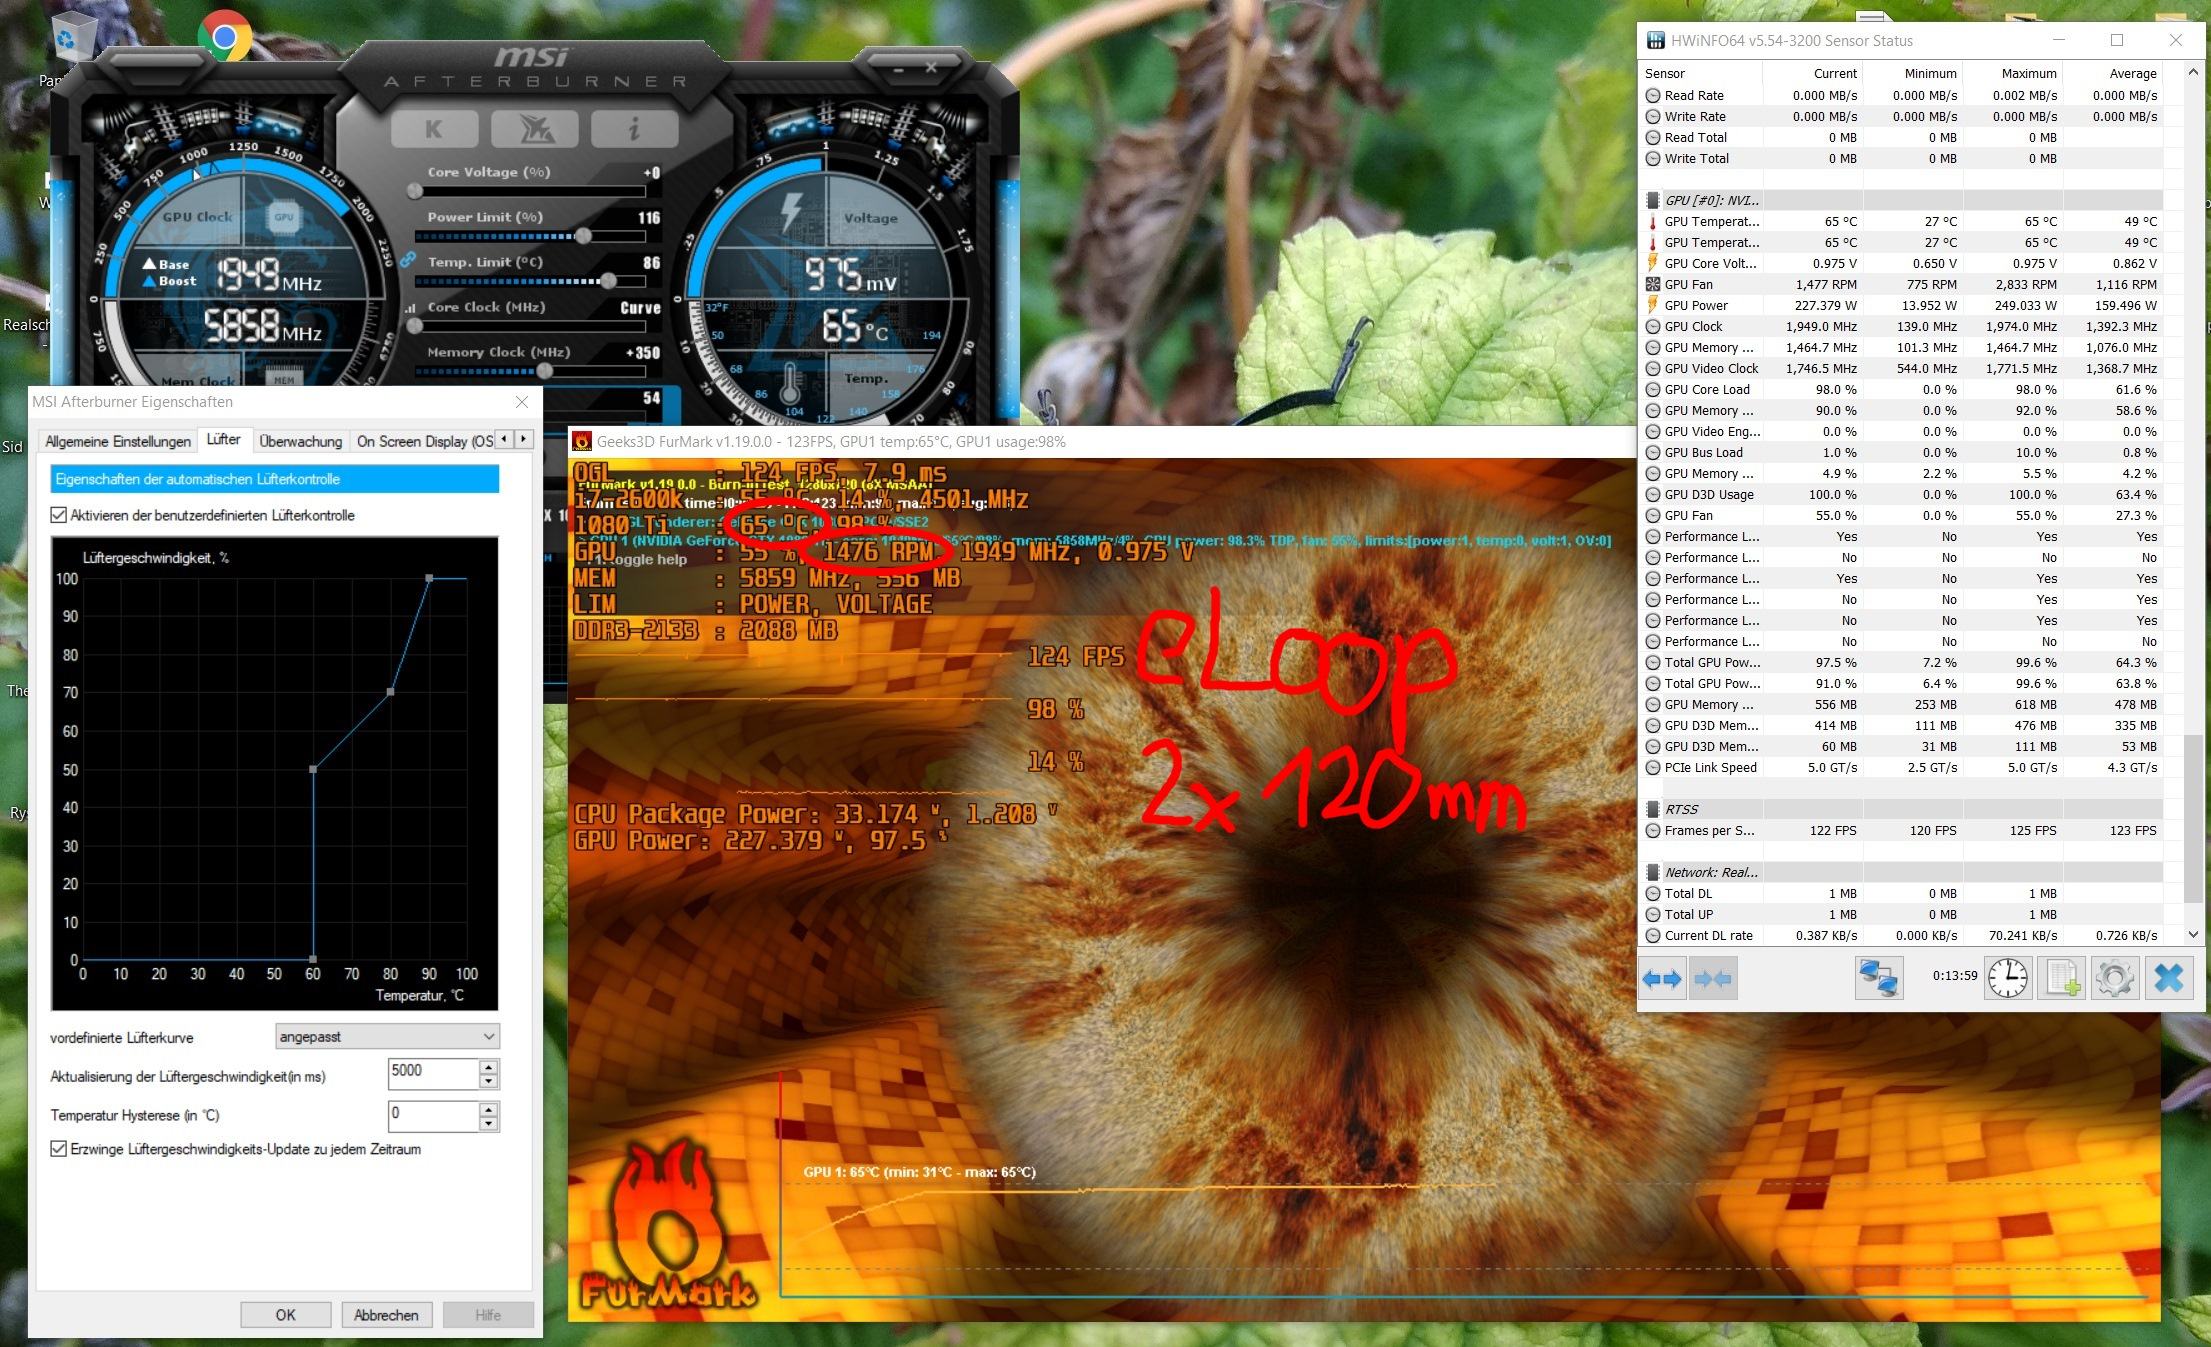
Task: Click the lightning bolt icon in the Voltage gauge
Action: tap(792, 213)
